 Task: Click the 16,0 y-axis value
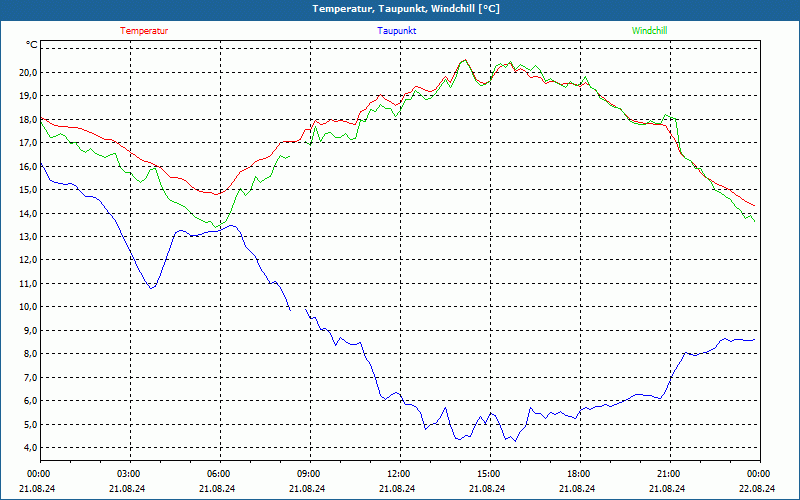[x=28, y=166]
